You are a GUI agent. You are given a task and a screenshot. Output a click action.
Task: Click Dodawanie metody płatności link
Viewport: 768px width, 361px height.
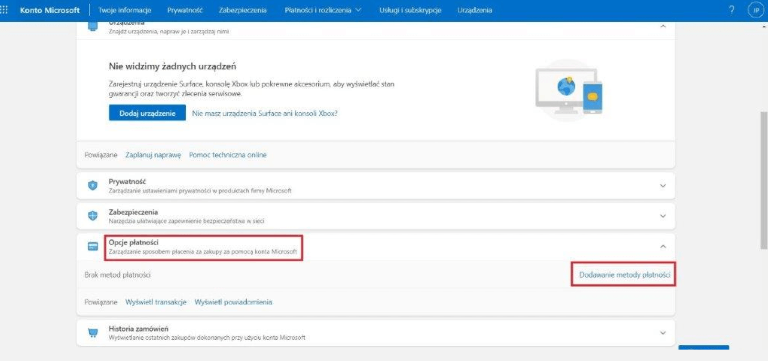[624, 275]
